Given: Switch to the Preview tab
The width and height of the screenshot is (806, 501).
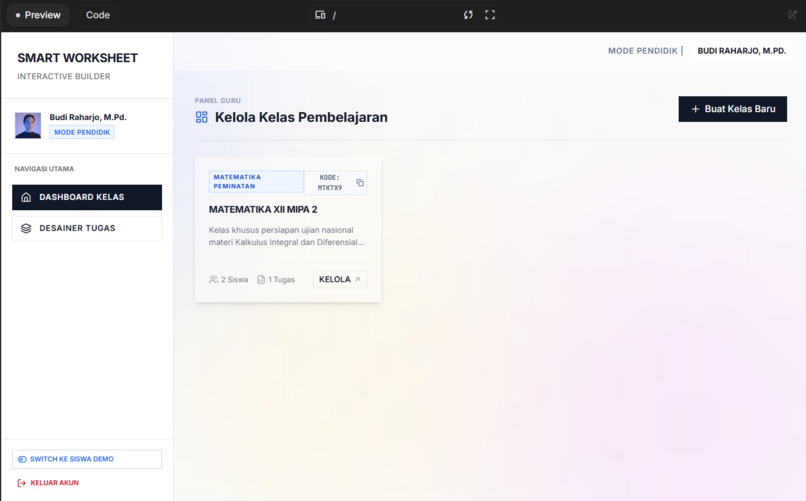Looking at the screenshot, I should coord(38,15).
